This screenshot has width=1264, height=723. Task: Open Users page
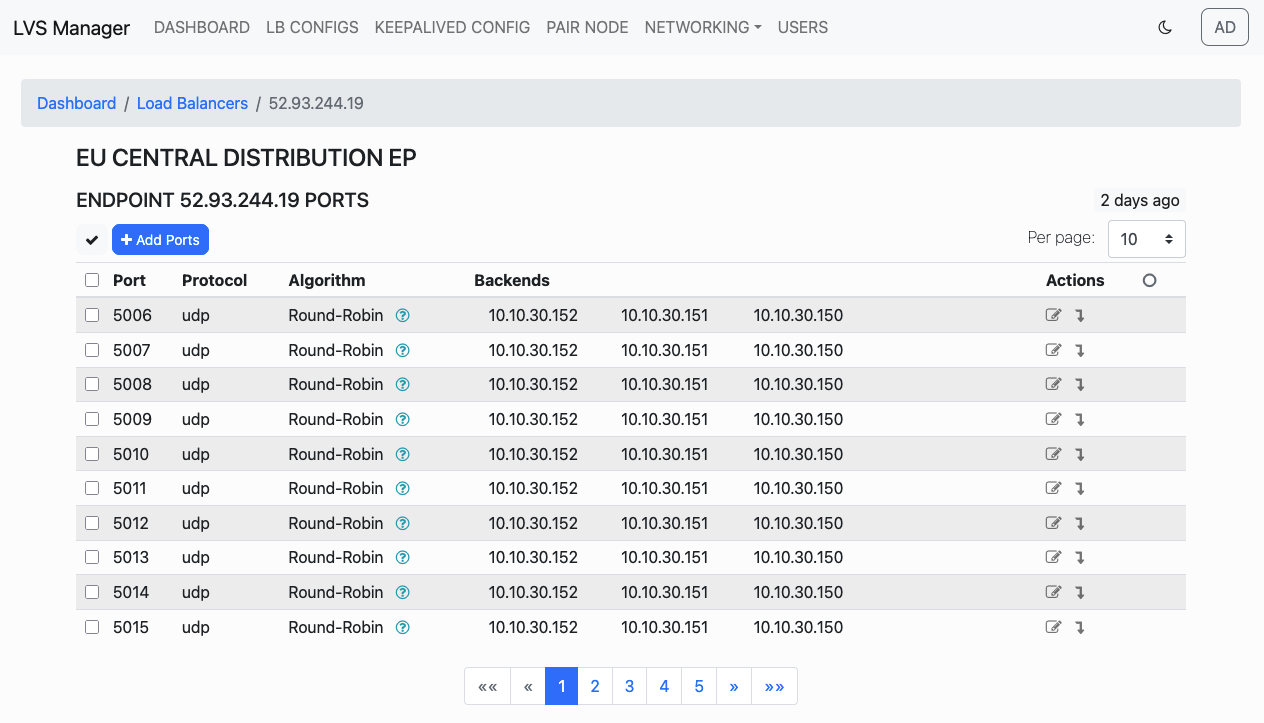[x=803, y=27]
